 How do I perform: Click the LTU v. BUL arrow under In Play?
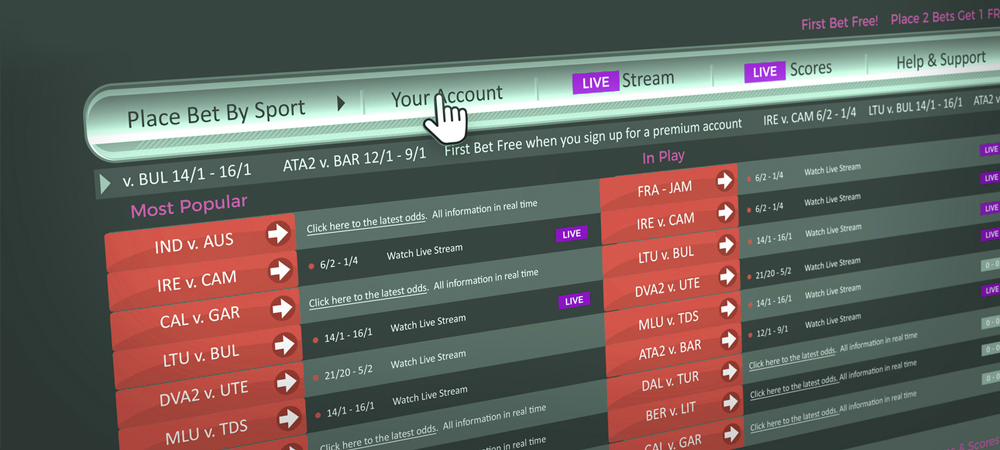click(x=726, y=244)
